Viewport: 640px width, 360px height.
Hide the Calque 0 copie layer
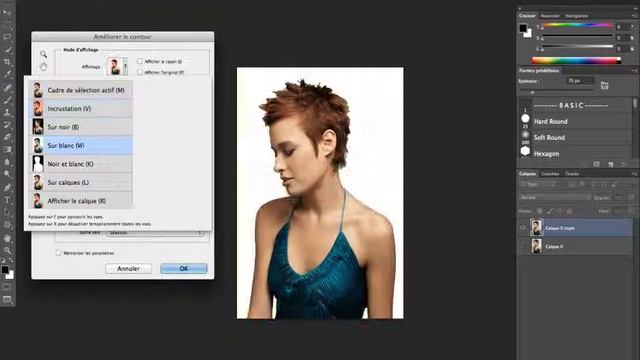(523, 228)
